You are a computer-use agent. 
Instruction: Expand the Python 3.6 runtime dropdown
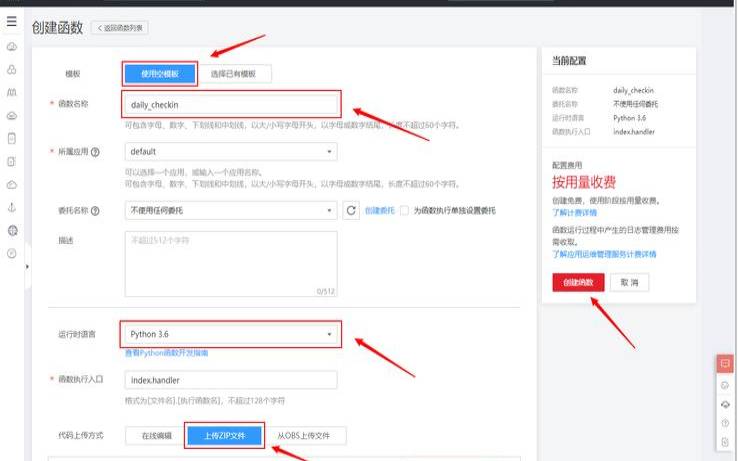point(231,334)
